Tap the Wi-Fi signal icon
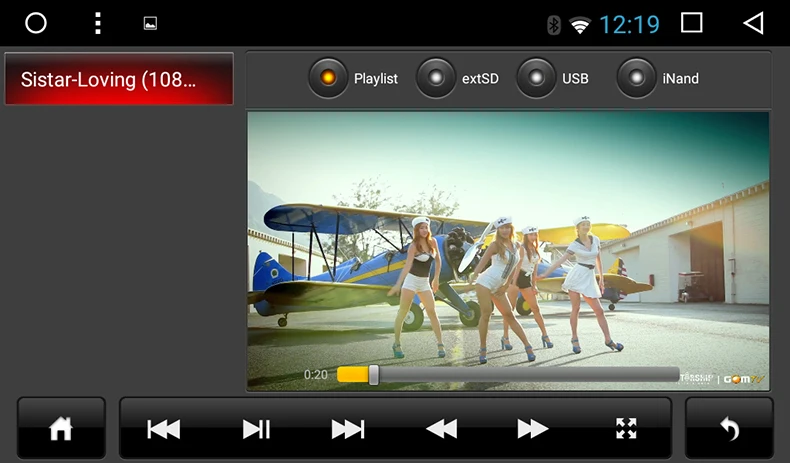Viewport: 790px width, 463px height. point(580,25)
